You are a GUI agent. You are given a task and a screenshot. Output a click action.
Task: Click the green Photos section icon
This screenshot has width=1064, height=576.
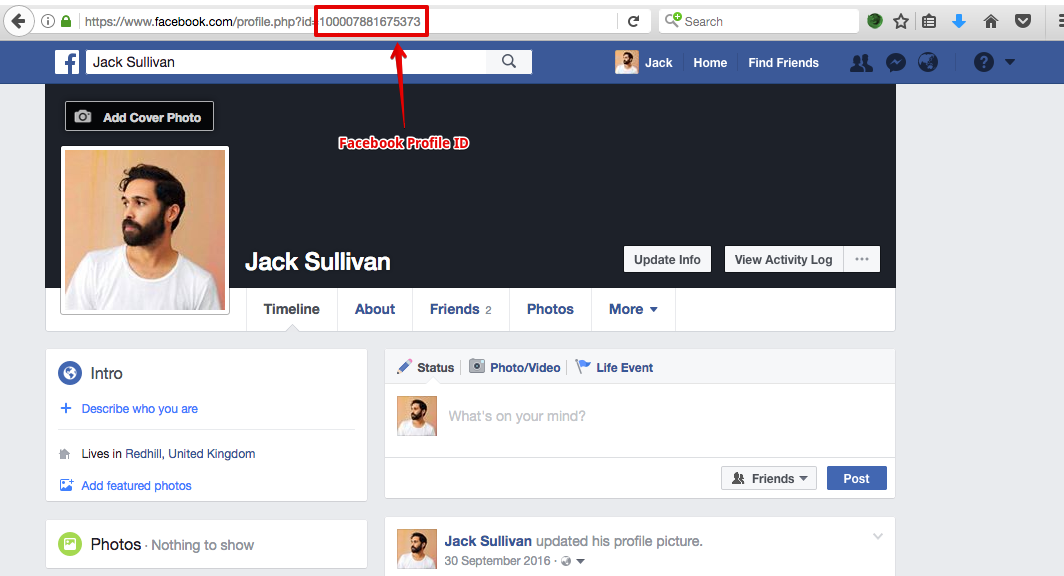[x=70, y=543]
